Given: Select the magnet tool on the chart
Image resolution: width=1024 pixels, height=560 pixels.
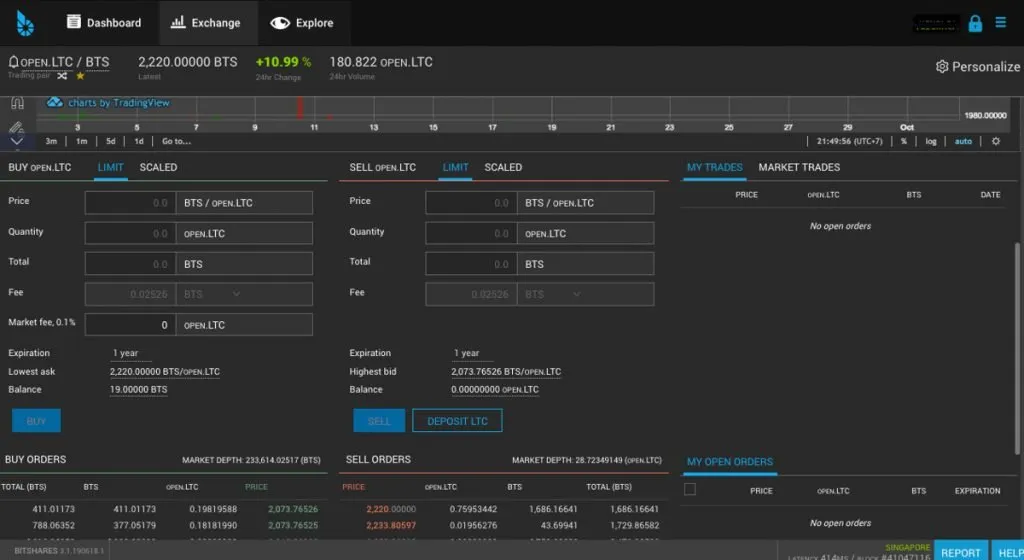Looking at the screenshot, I should [x=17, y=103].
